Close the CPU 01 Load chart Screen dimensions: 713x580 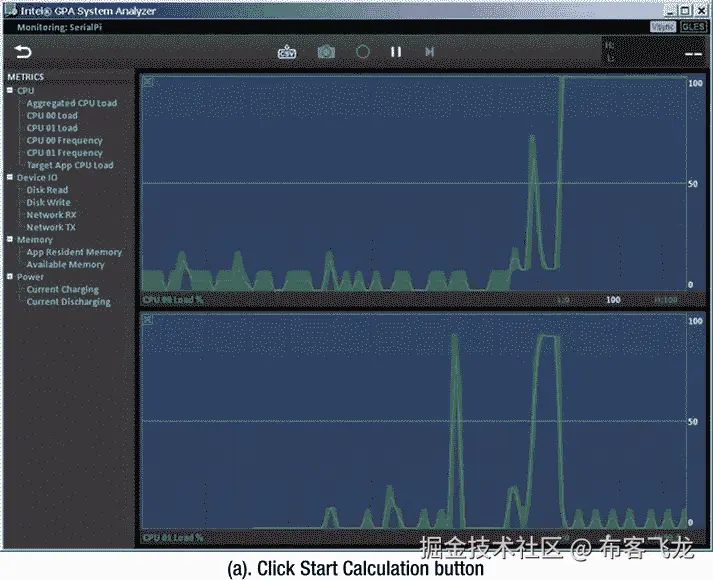(148, 320)
